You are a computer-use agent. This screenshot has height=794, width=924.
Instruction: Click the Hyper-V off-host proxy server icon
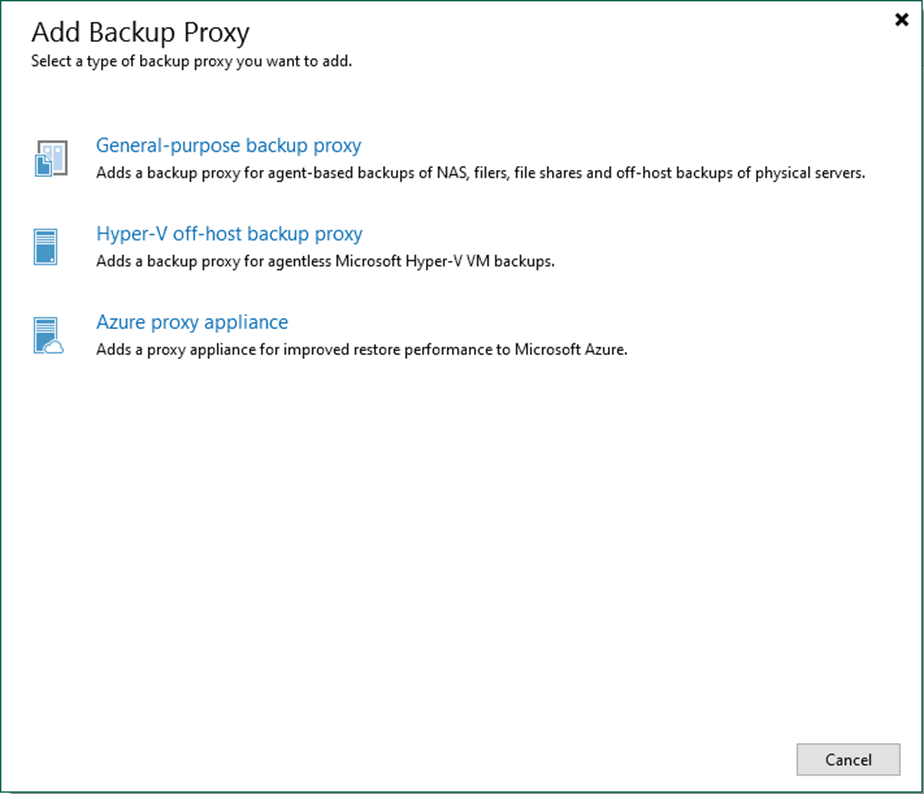(x=45, y=246)
